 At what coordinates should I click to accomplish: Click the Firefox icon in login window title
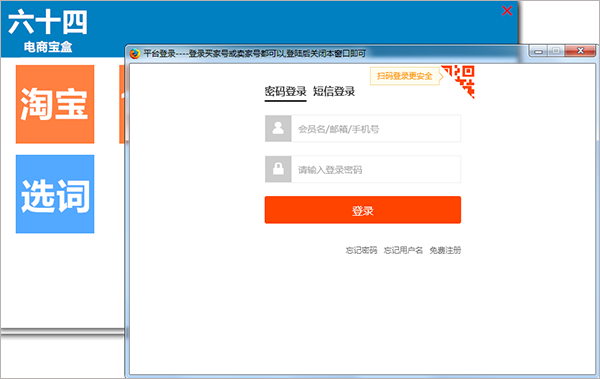(135, 54)
